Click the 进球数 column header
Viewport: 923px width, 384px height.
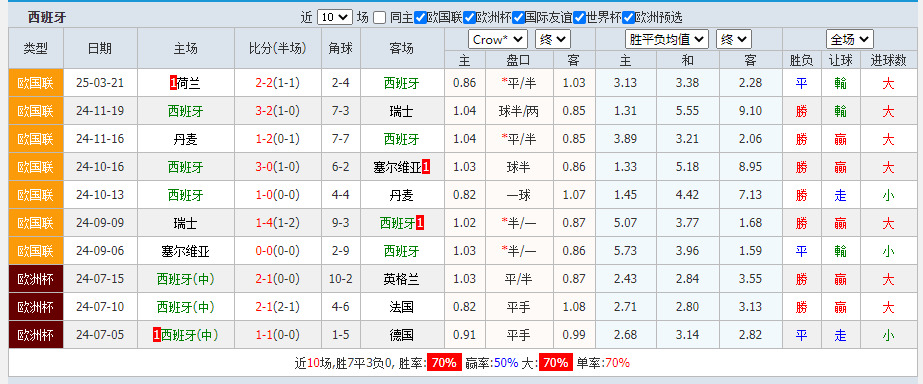(888, 60)
